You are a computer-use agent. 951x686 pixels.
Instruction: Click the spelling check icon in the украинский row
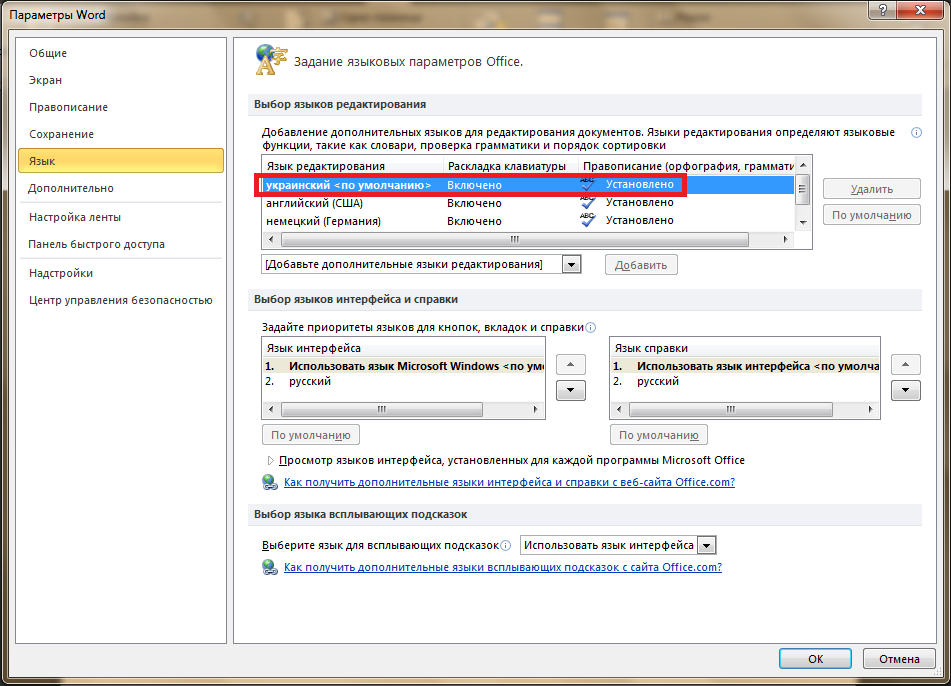click(x=587, y=184)
